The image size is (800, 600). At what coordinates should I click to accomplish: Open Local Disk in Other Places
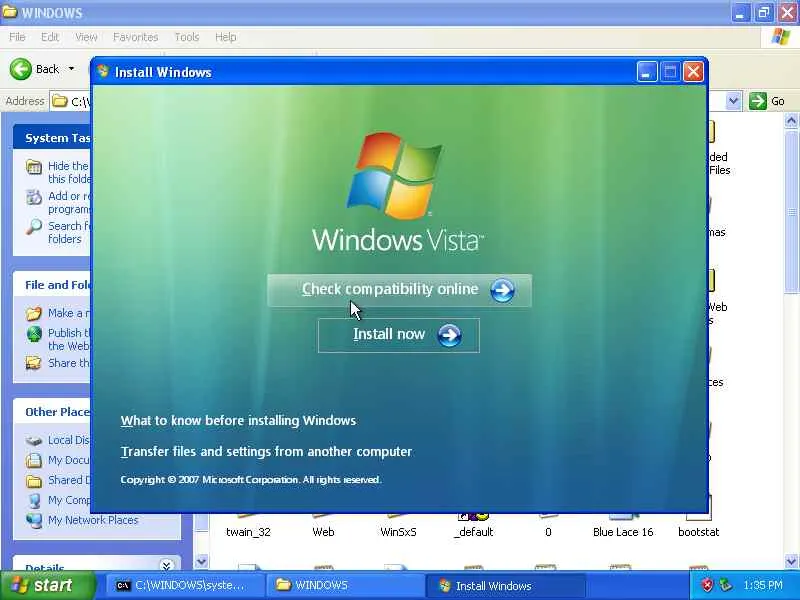coord(68,440)
